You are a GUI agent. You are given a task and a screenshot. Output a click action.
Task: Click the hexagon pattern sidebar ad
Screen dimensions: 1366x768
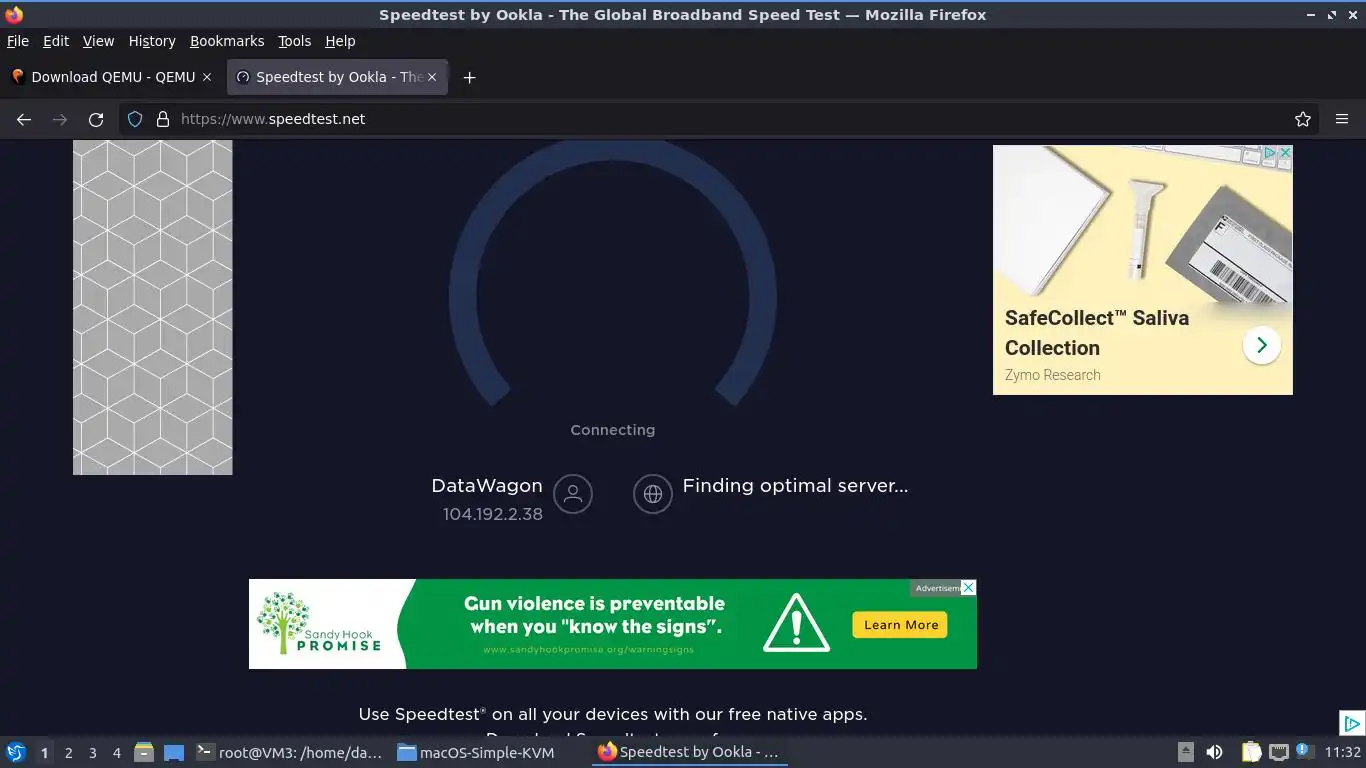click(153, 307)
